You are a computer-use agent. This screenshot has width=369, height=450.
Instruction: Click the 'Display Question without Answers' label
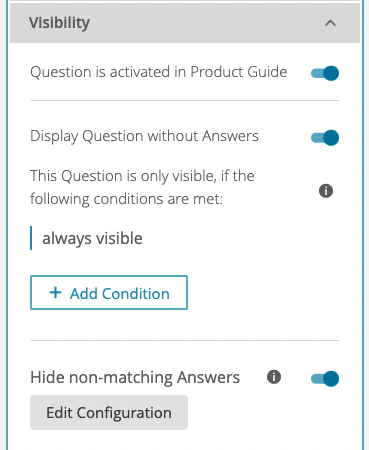(x=144, y=136)
